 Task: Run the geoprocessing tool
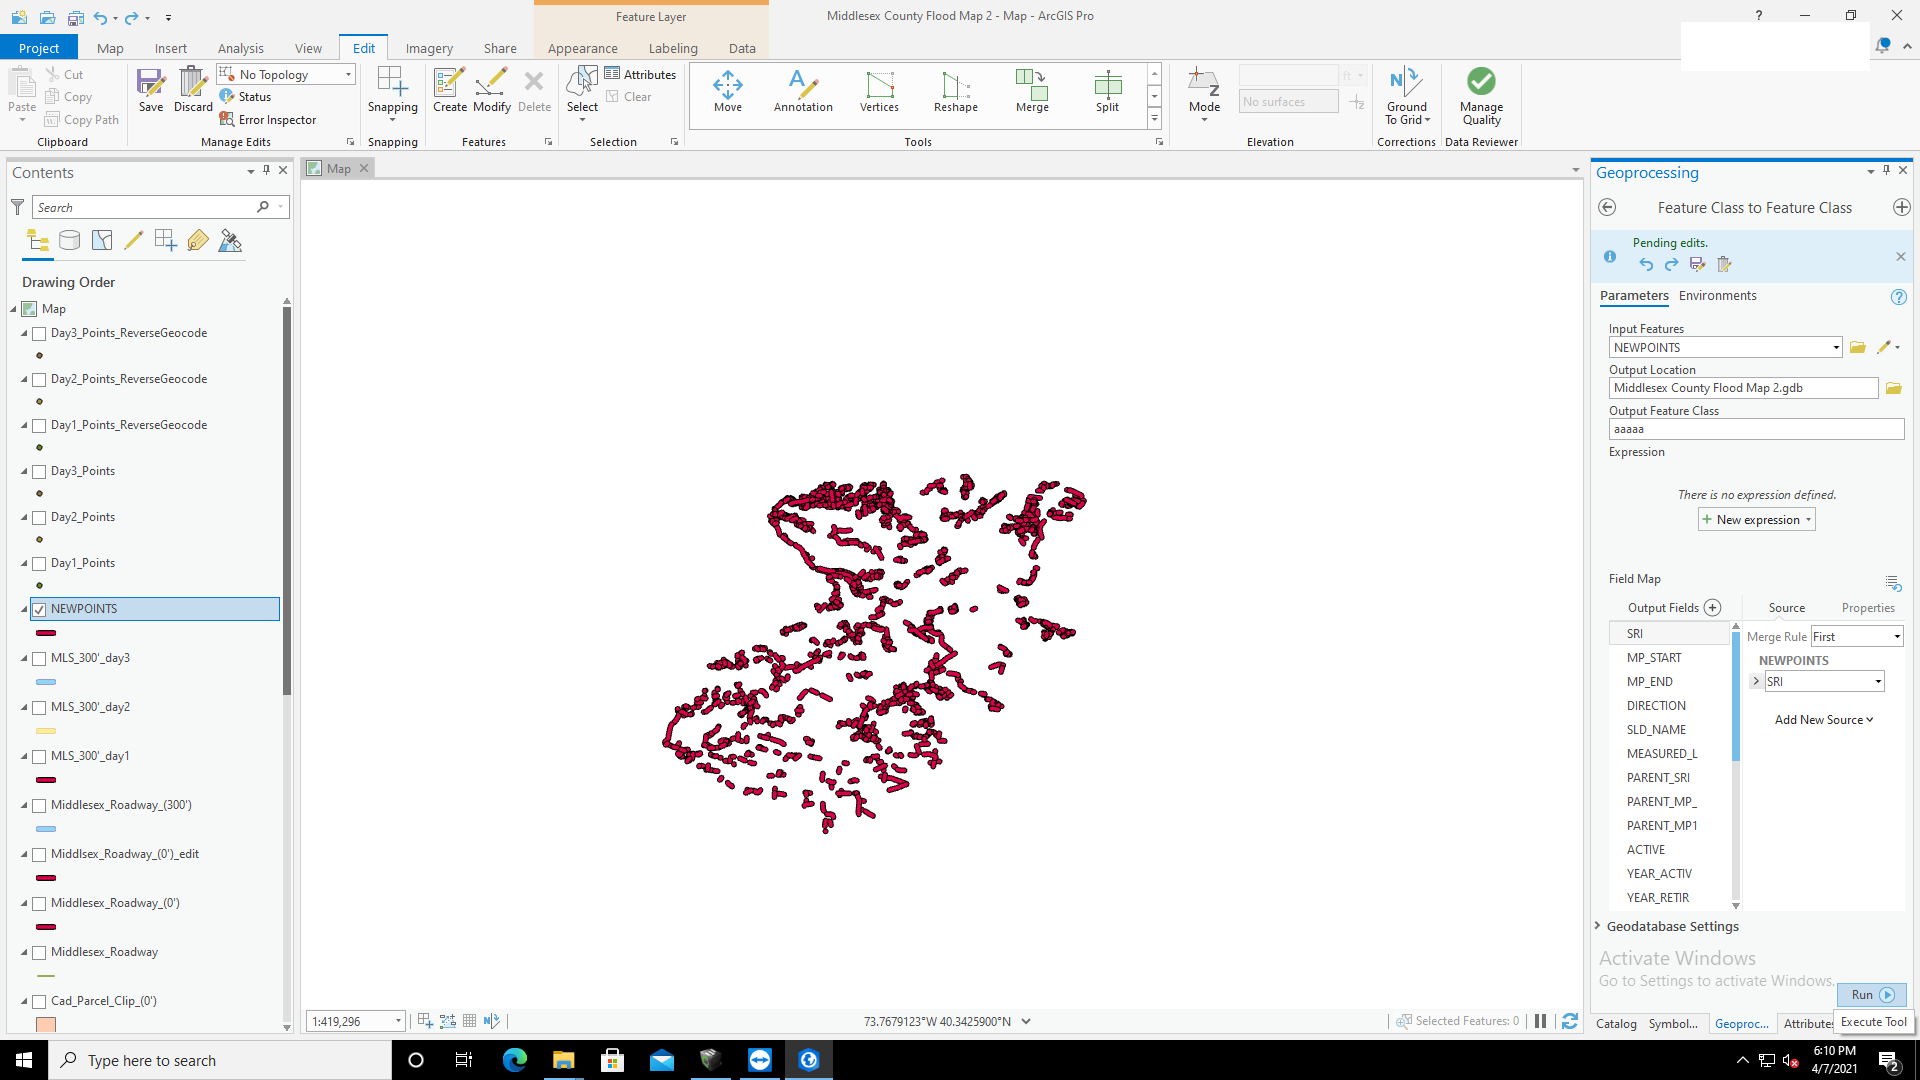(x=1871, y=995)
